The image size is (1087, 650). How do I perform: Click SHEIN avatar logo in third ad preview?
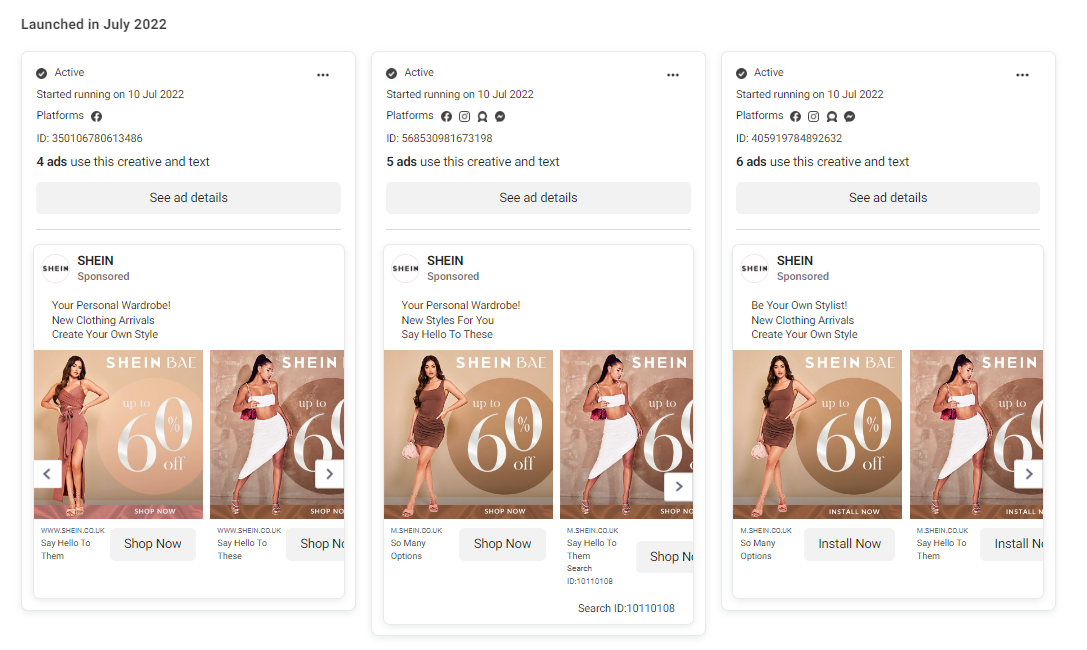pyautogui.click(x=755, y=268)
